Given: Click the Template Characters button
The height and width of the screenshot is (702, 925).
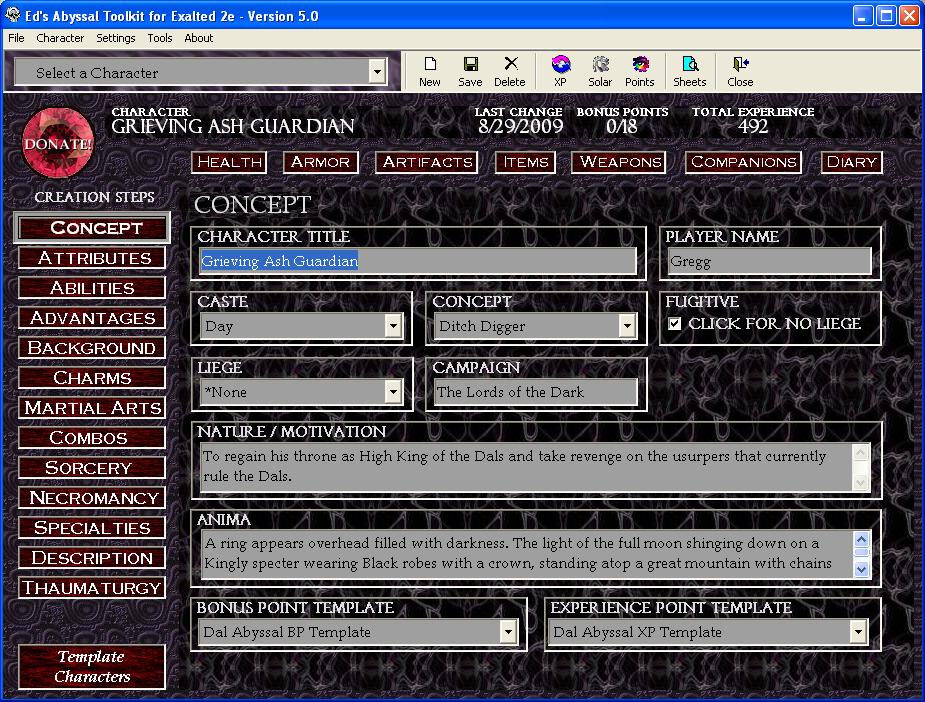Looking at the screenshot, I should [x=91, y=666].
